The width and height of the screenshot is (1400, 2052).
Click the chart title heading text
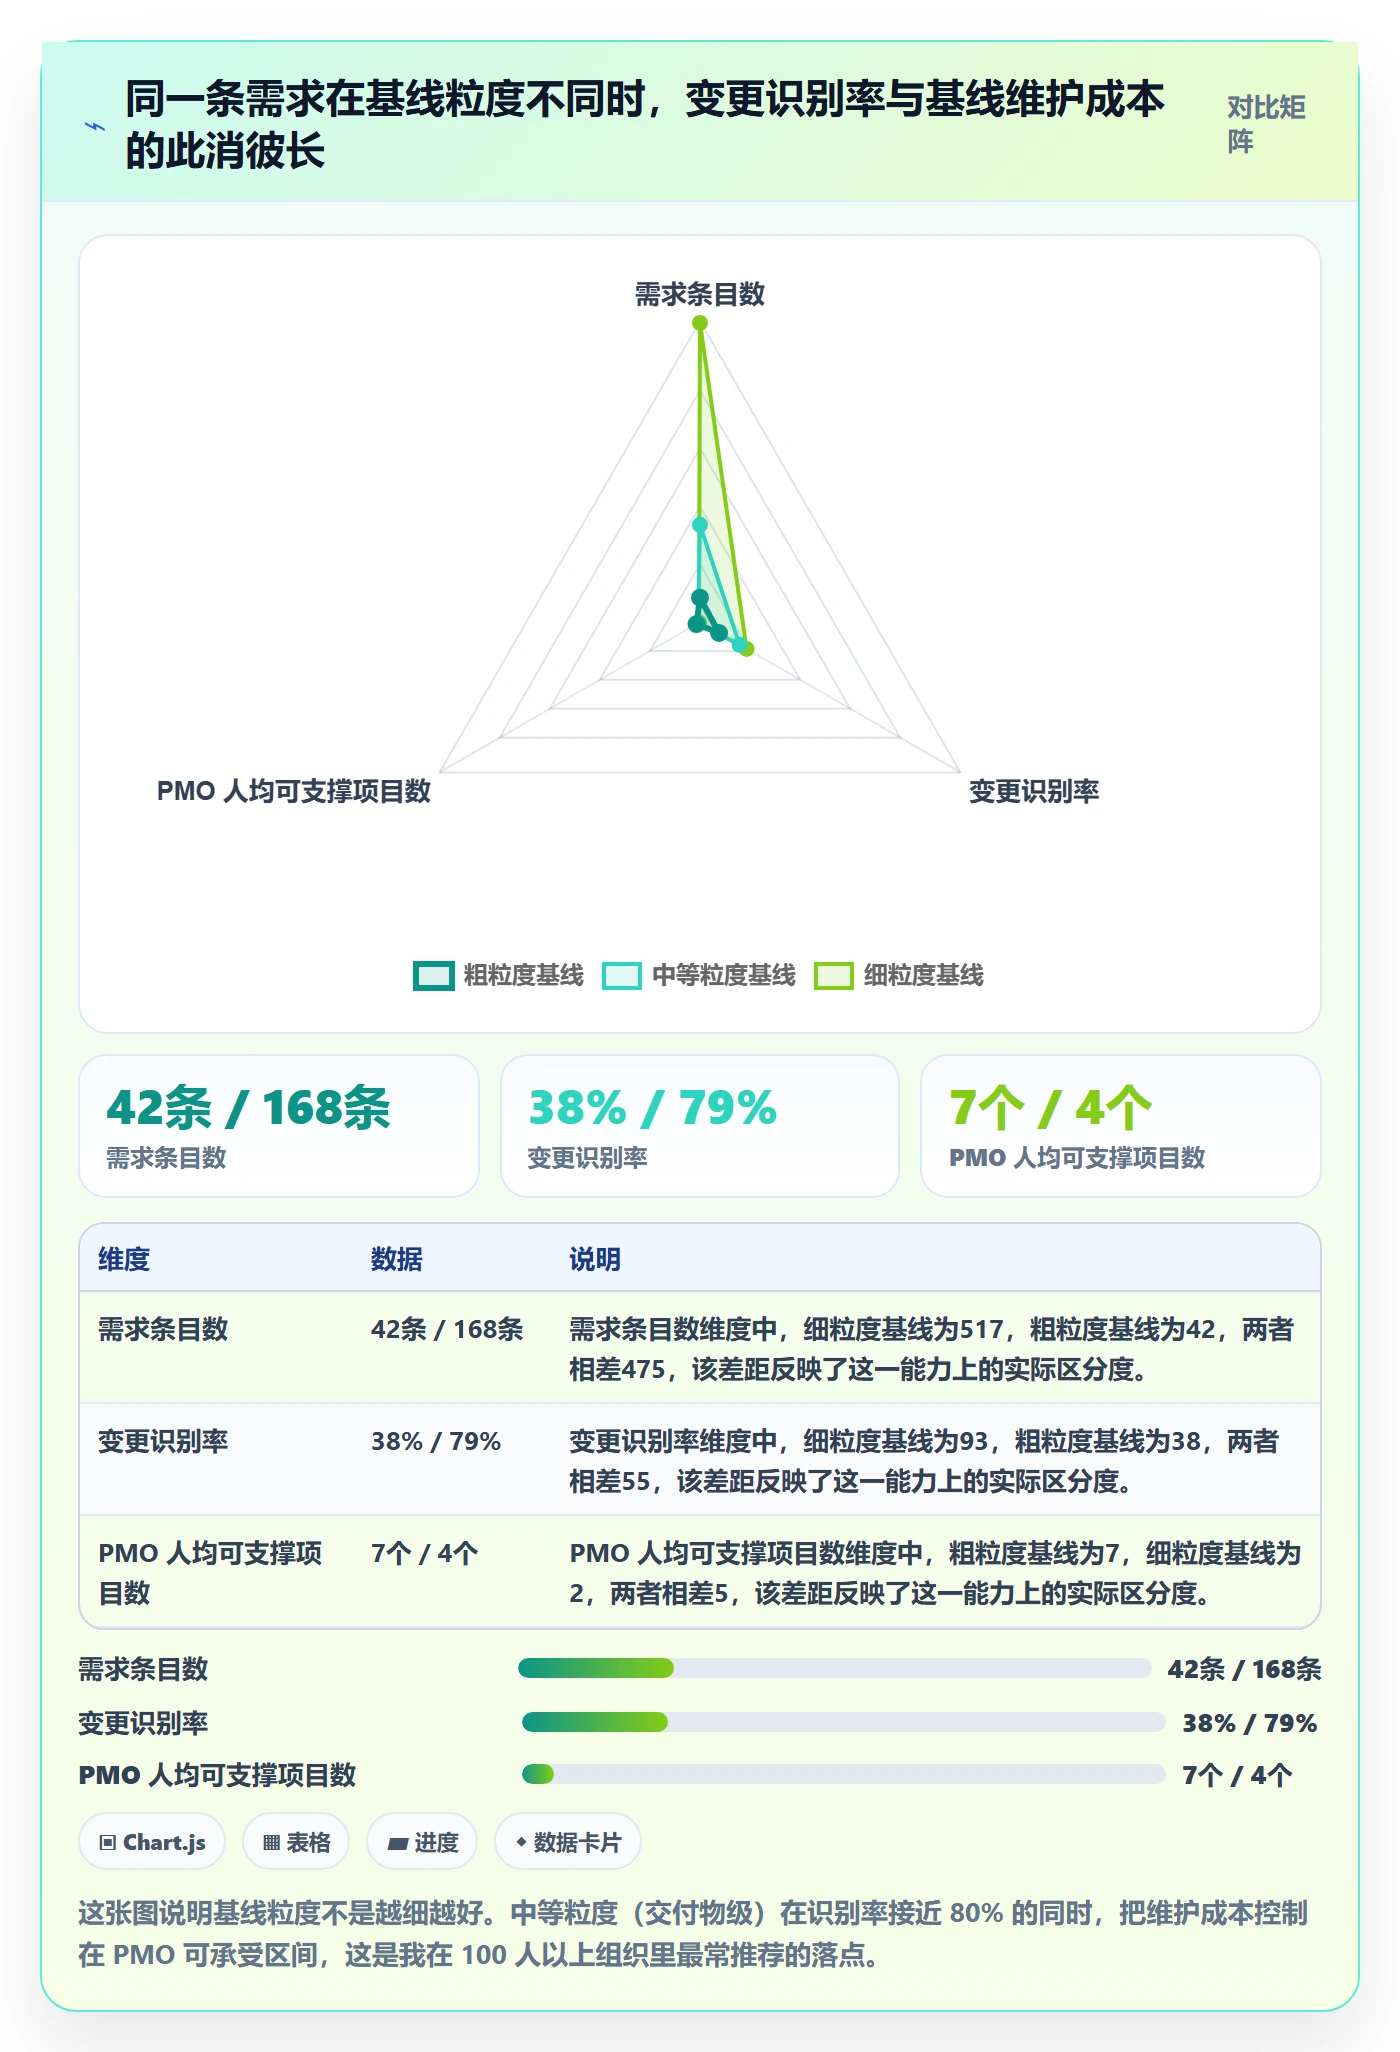click(645, 125)
